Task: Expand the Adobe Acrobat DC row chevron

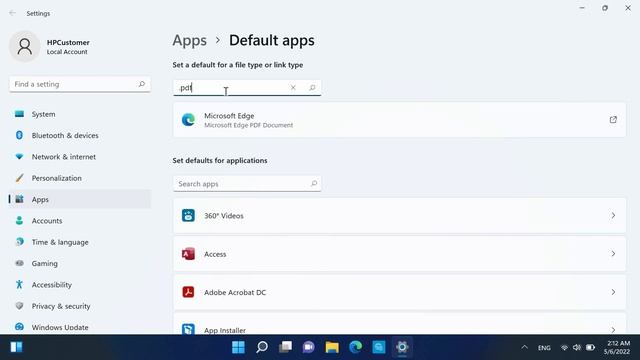Action: [613, 292]
